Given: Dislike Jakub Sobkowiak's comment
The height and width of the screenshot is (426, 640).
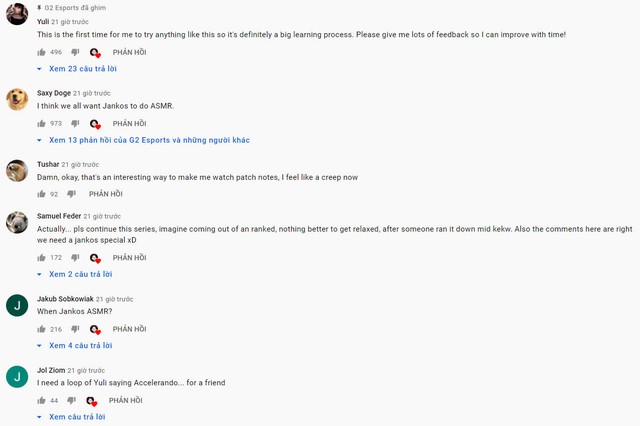Looking at the screenshot, I should [x=75, y=329].
